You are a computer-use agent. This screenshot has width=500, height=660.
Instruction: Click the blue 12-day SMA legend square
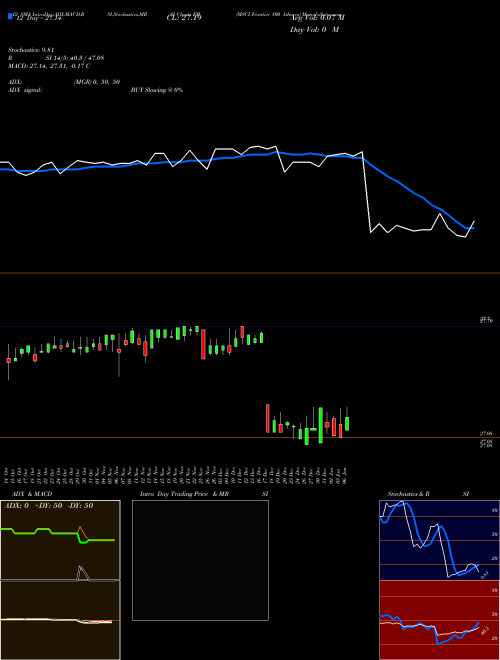(x=10, y=16)
